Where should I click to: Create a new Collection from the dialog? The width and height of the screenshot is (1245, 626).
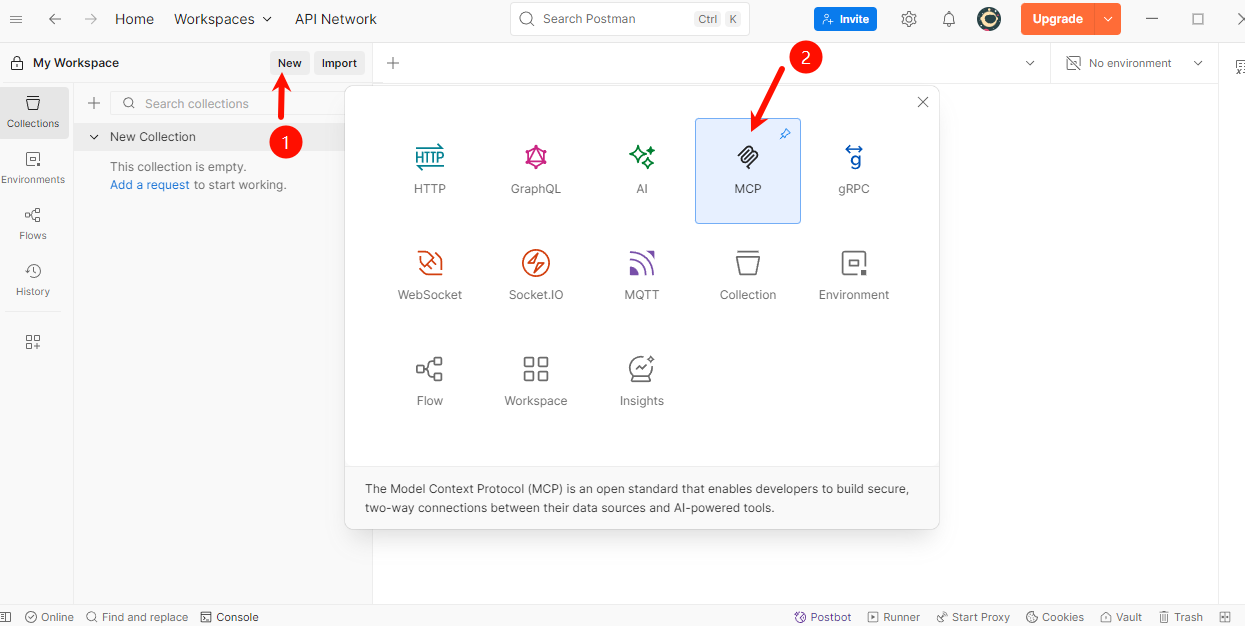pyautogui.click(x=748, y=276)
